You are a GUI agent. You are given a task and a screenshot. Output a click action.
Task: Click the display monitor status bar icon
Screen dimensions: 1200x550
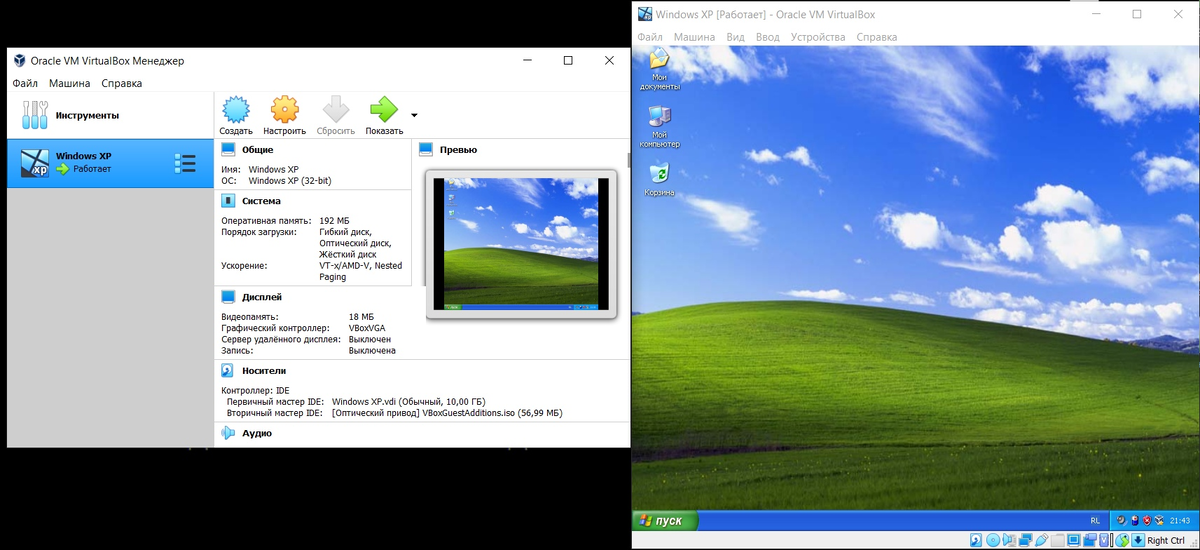coord(1074,540)
